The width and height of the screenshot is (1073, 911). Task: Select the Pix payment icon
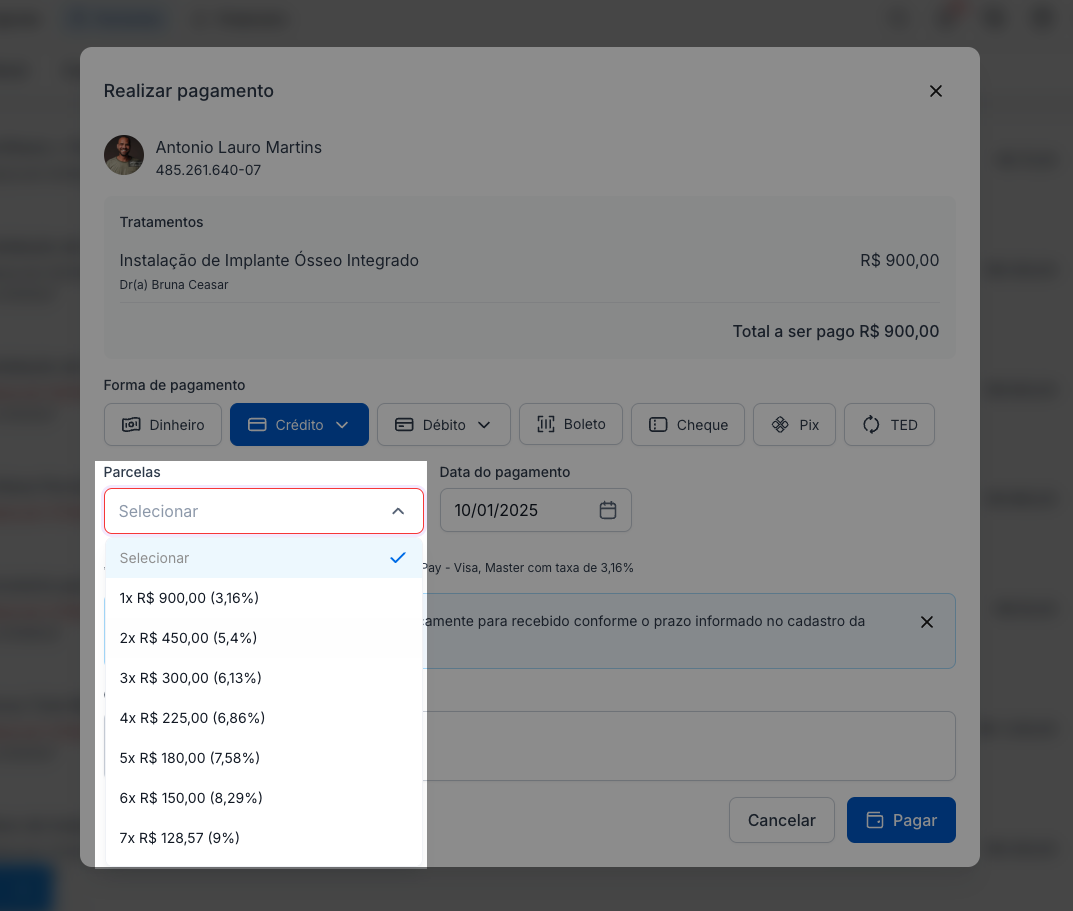point(780,425)
